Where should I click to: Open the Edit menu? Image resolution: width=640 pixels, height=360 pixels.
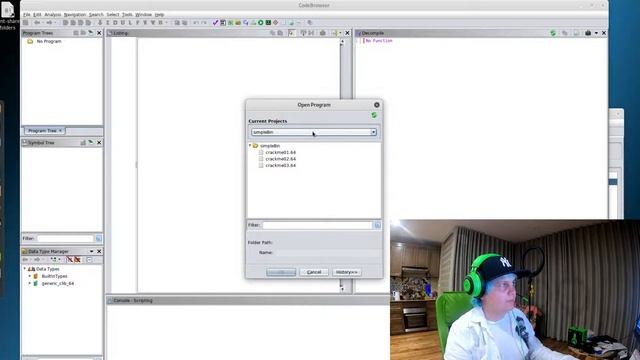pyautogui.click(x=37, y=15)
